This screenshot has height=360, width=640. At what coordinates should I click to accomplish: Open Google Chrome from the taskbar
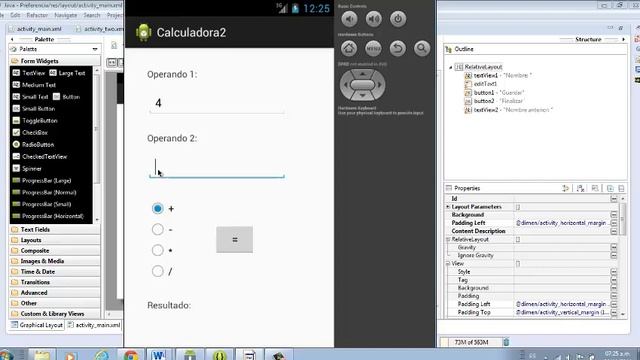point(131,355)
